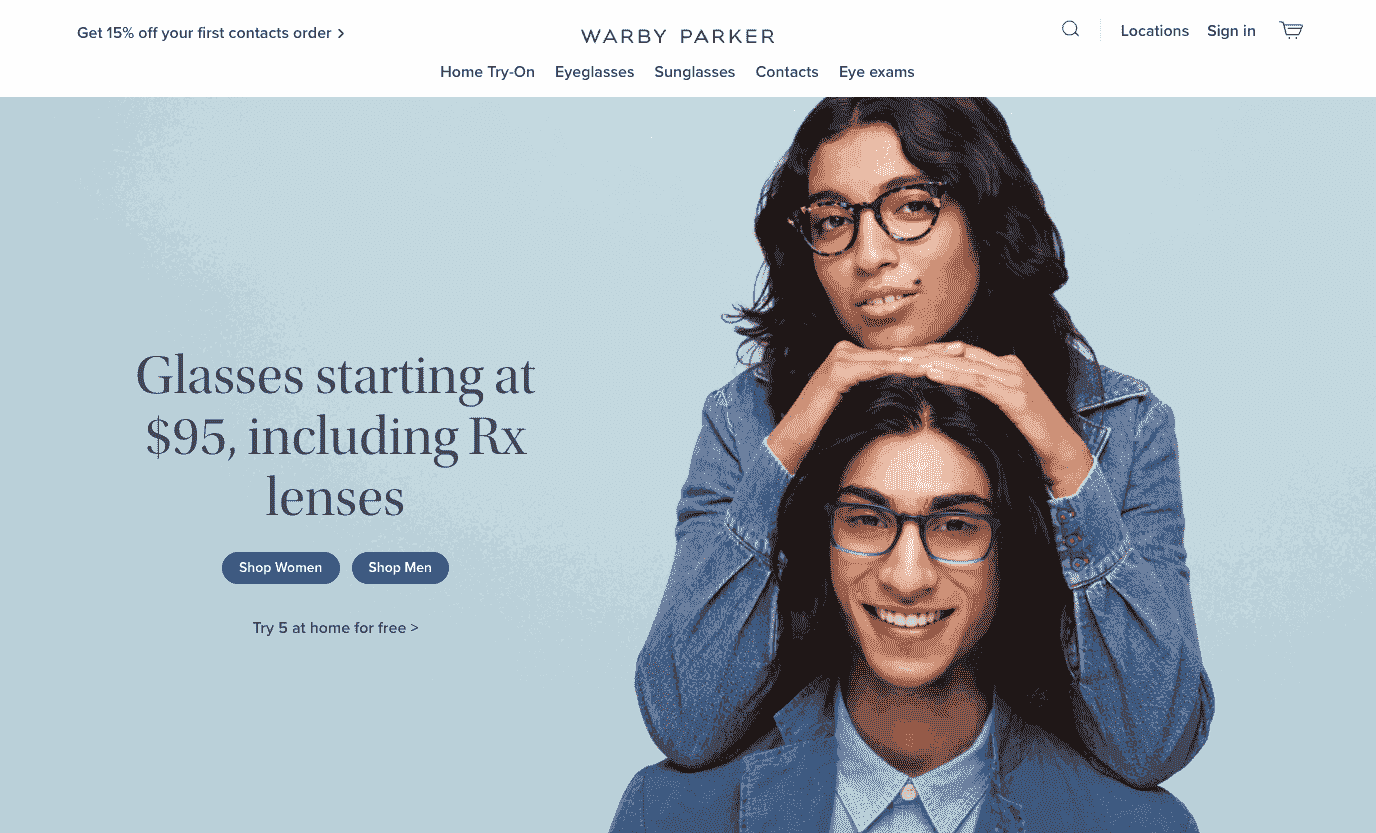Click the Glasses starting at $95 headline
The height and width of the screenshot is (833, 1376).
[x=336, y=436]
